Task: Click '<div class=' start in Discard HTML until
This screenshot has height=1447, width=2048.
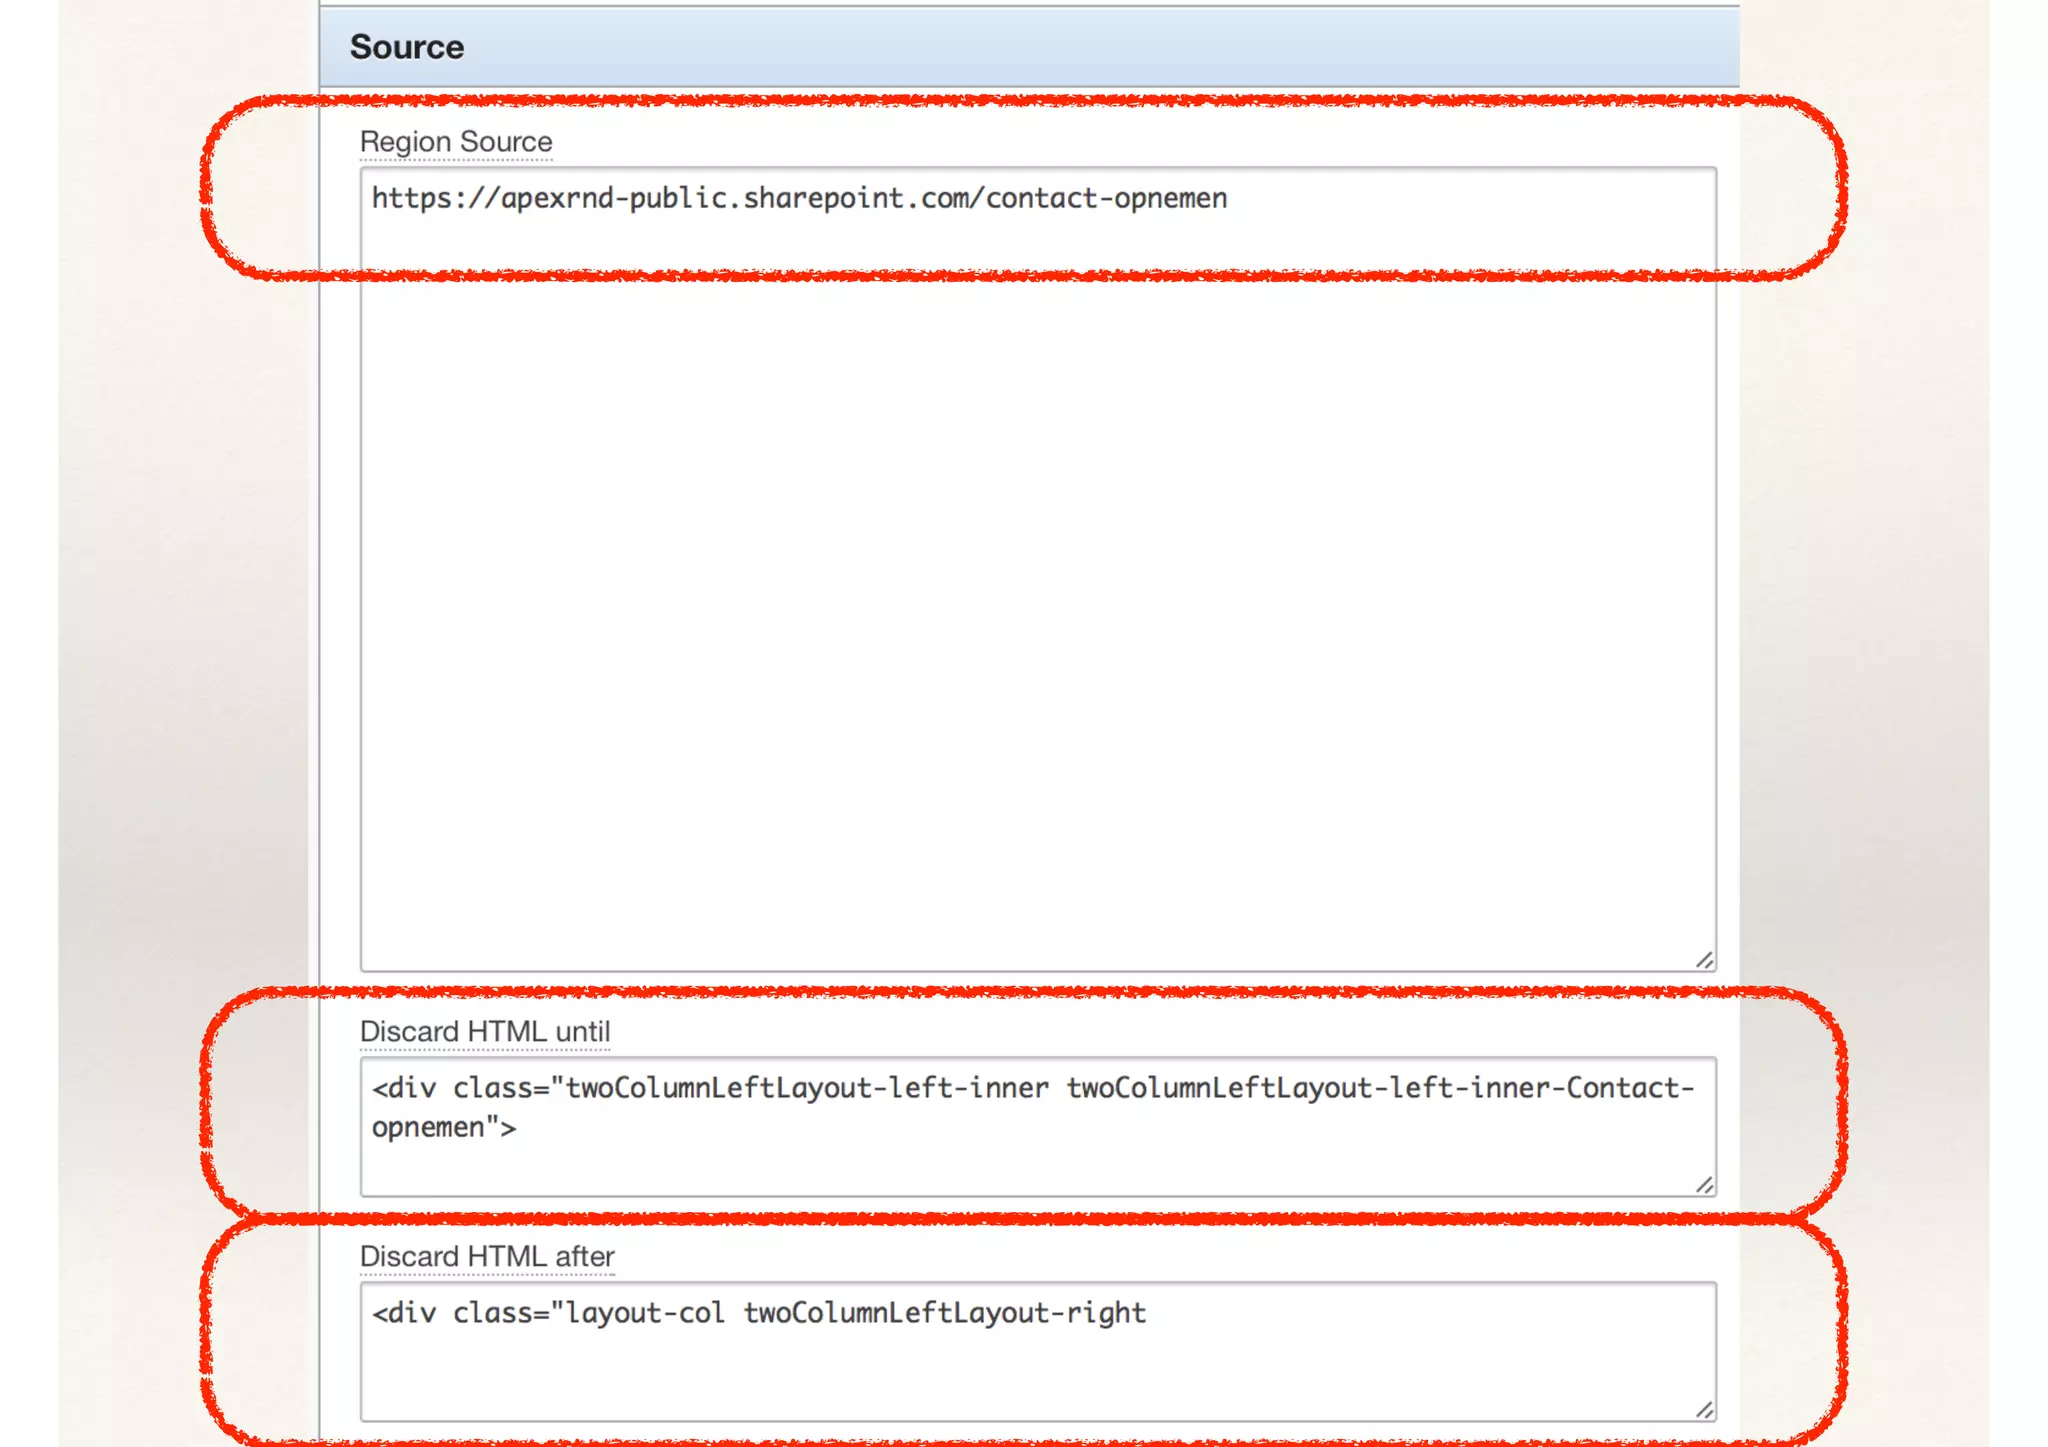Action: 460,1088
